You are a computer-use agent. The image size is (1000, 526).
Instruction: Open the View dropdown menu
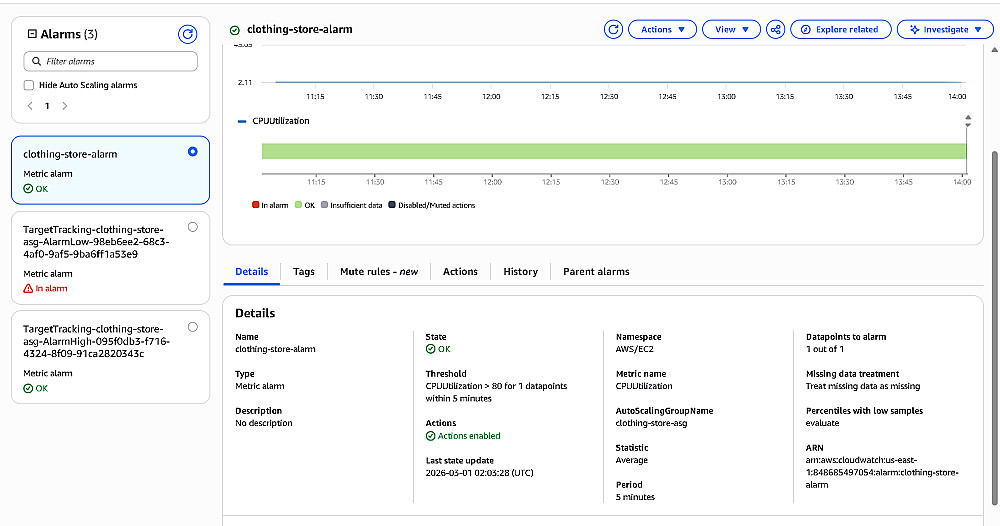point(732,29)
